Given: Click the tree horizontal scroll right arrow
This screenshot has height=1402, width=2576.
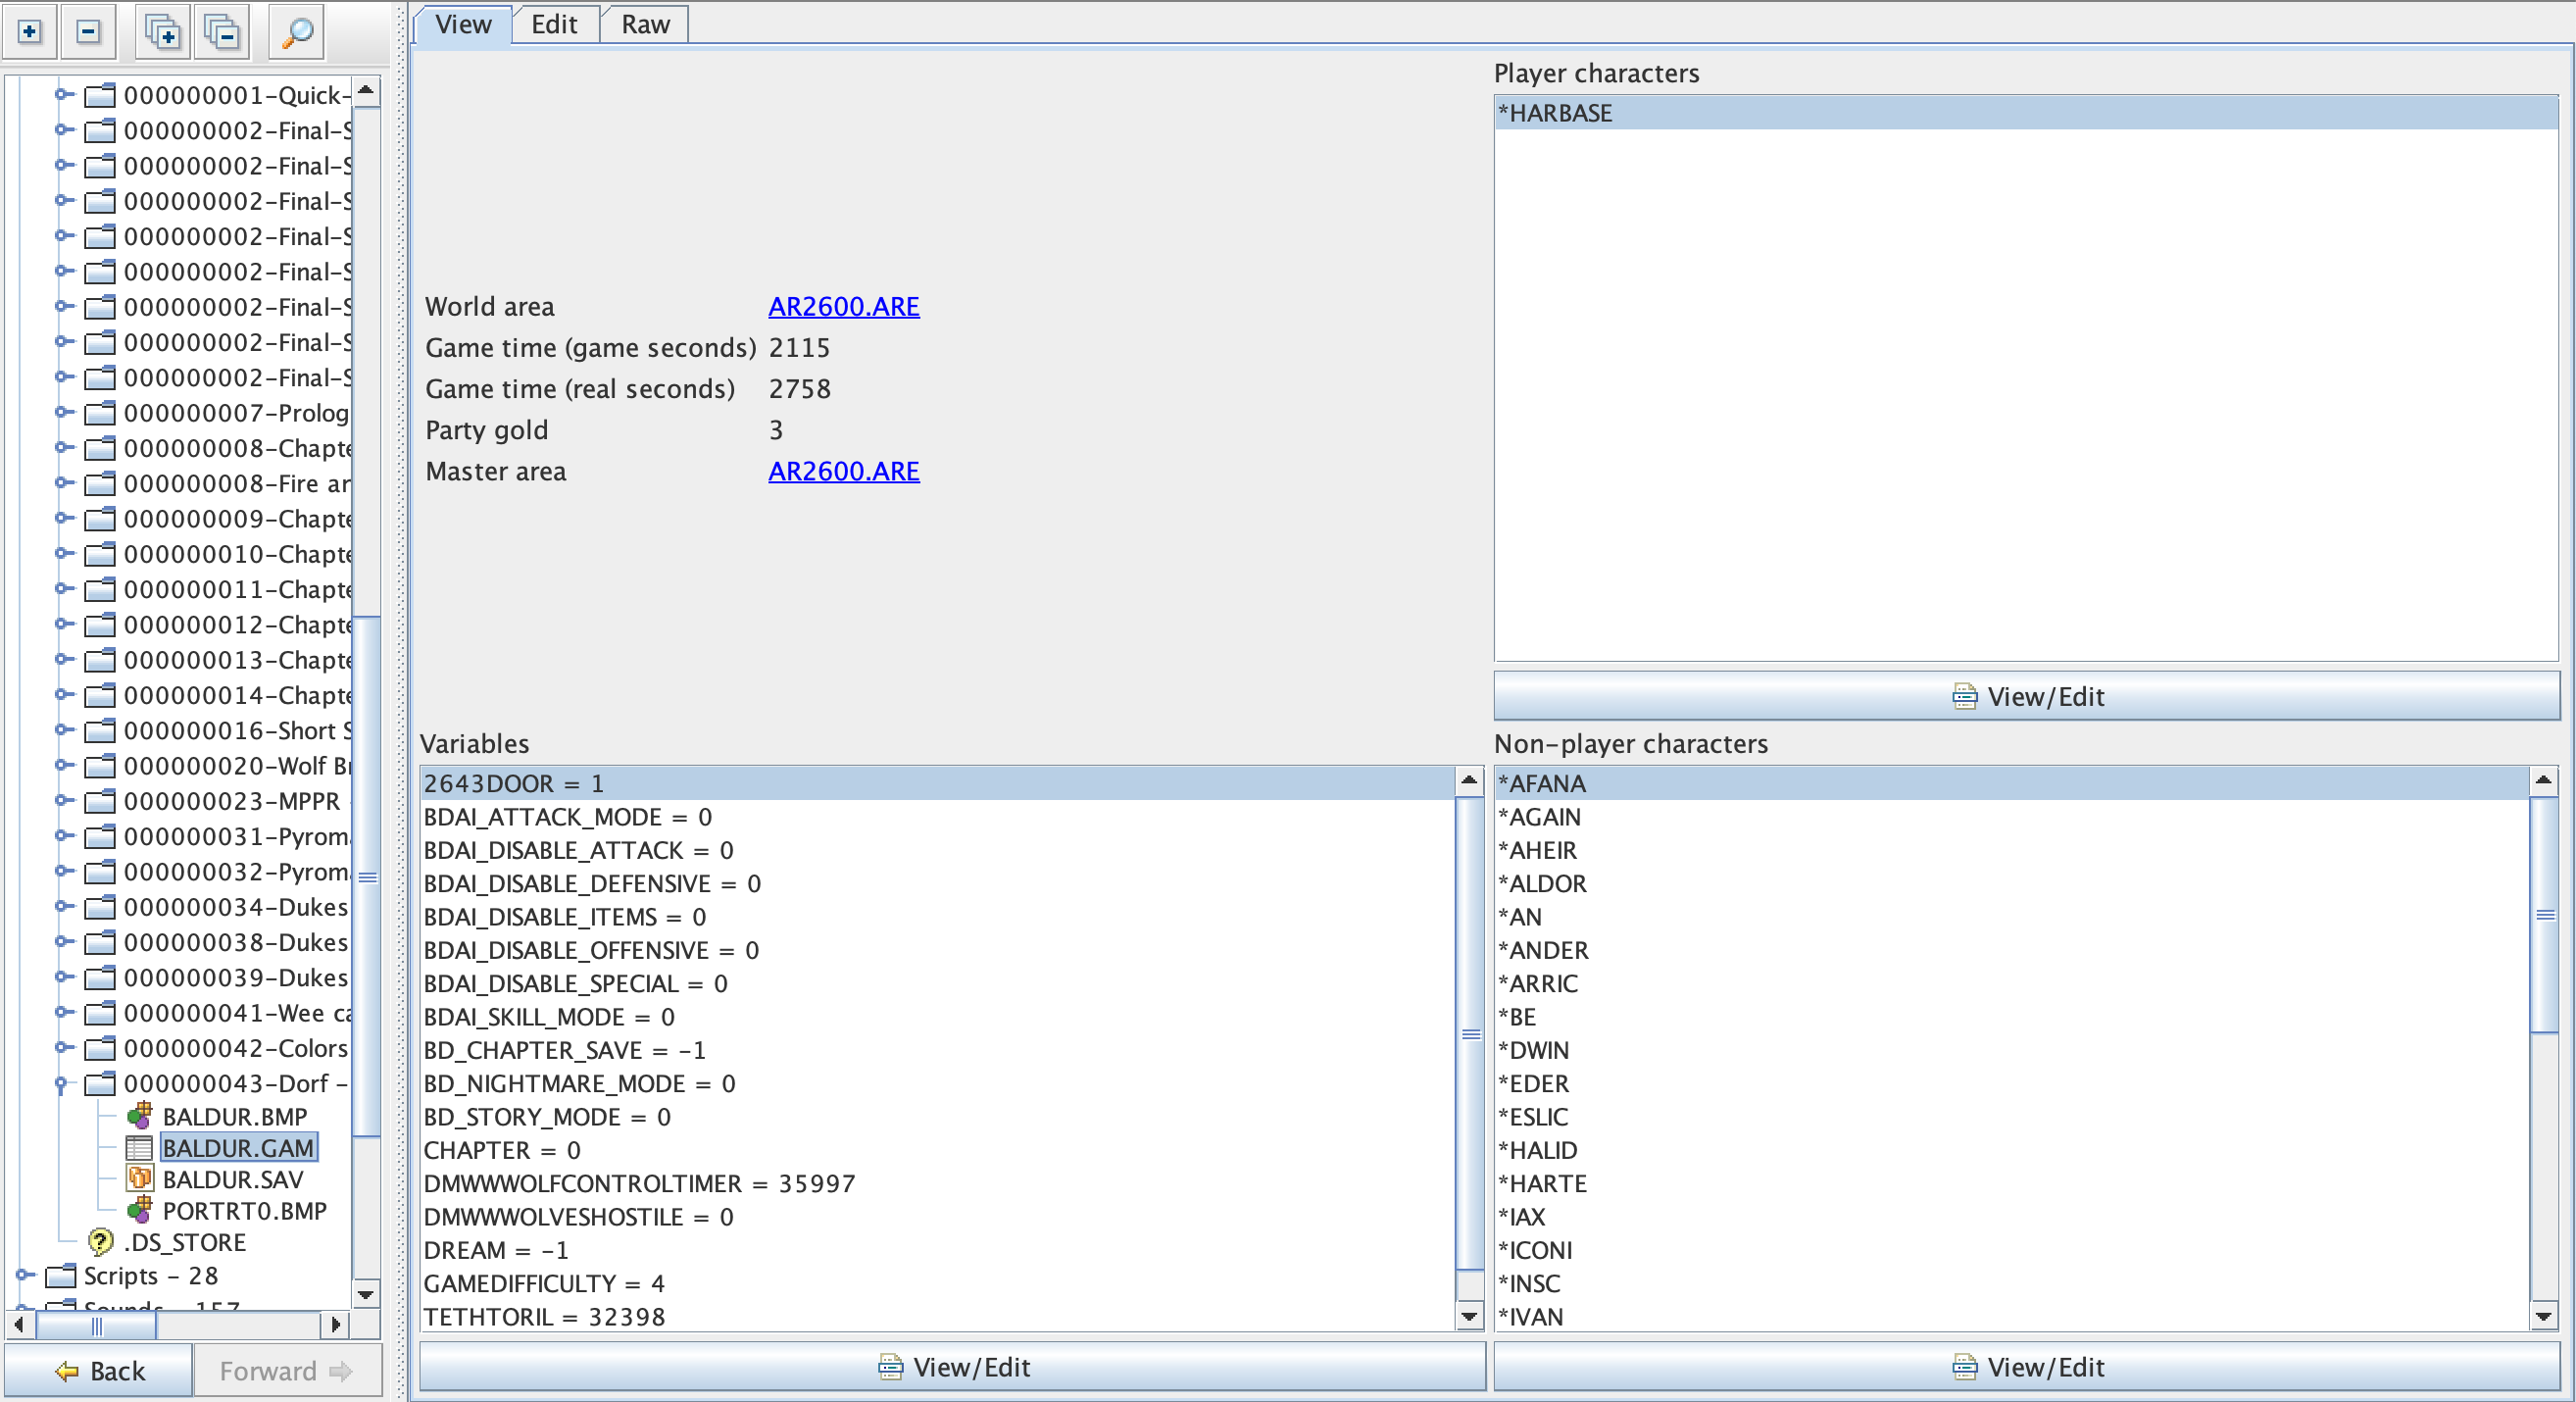Looking at the screenshot, I should coord(336,1324).
